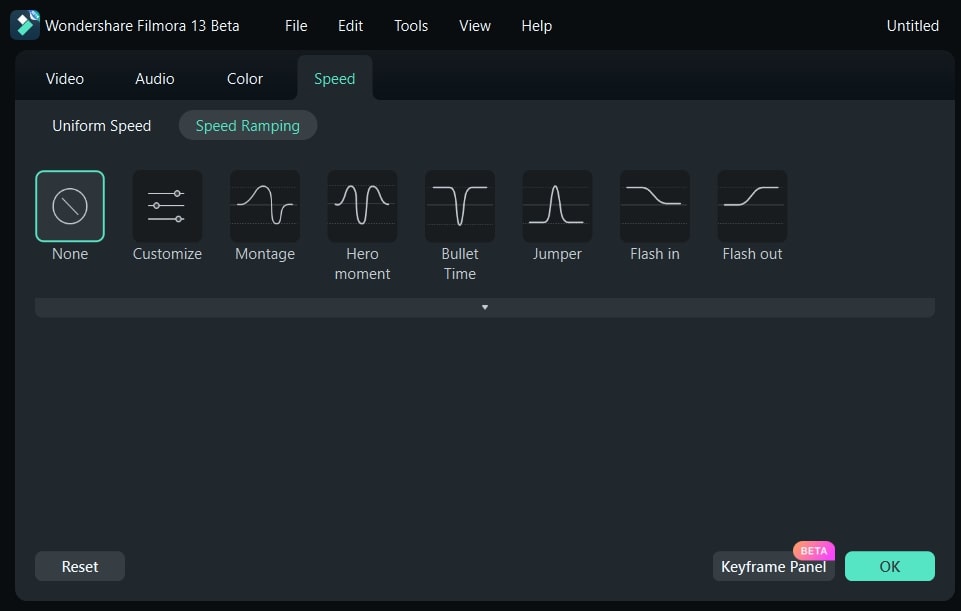Open the File menu

click(x=296, y=26)
